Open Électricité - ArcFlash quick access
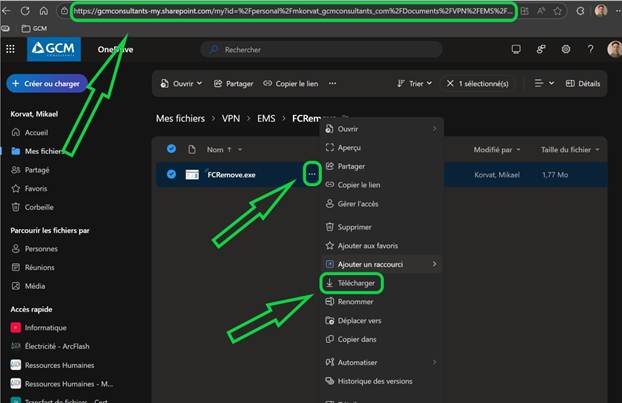The image size is (622, 403). click(x=50, y=346)
